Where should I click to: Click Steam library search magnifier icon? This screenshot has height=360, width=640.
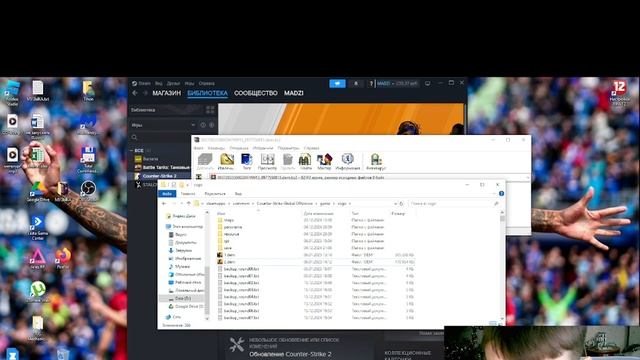click(x=135, y=138)
